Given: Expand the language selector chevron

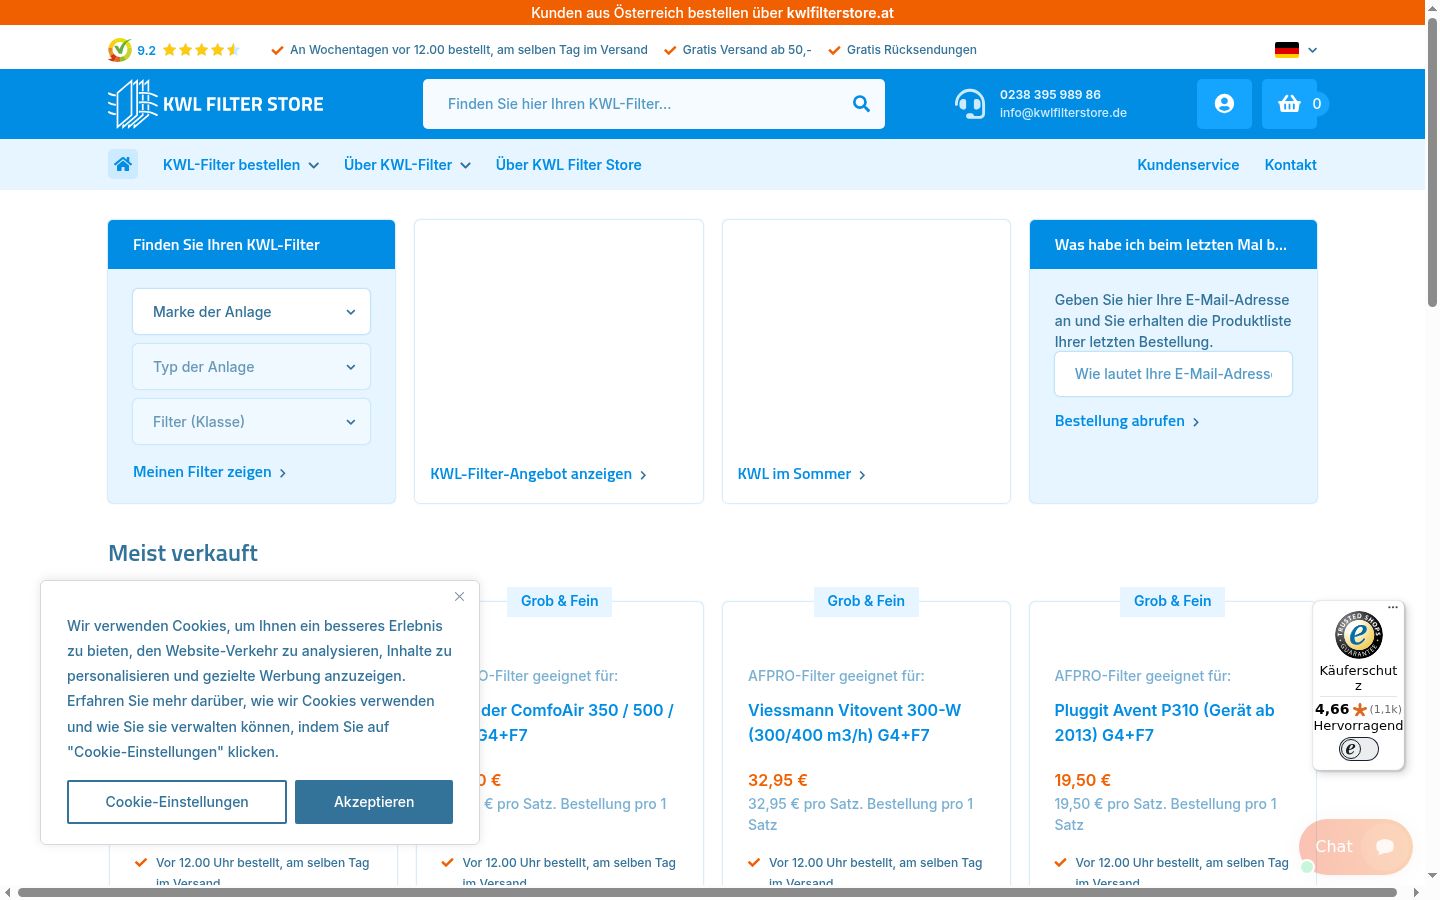Looking at the screenshot, I should (1313, 50).
